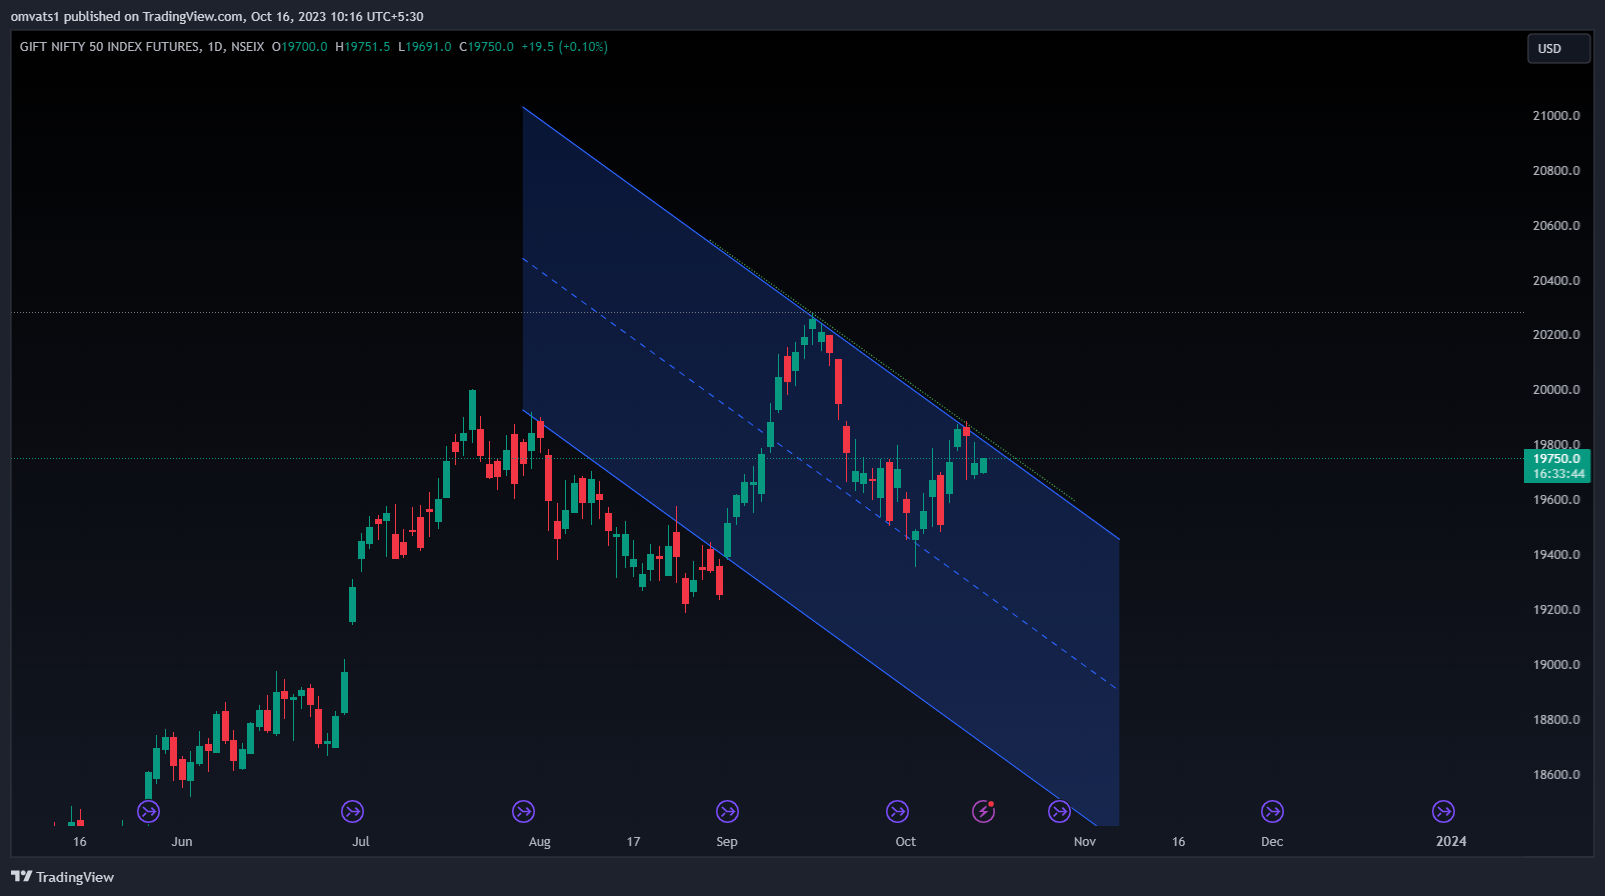Click the event marker icon above Dec
Viewport: 1605px width, 896px height.
pos(1272,811)
